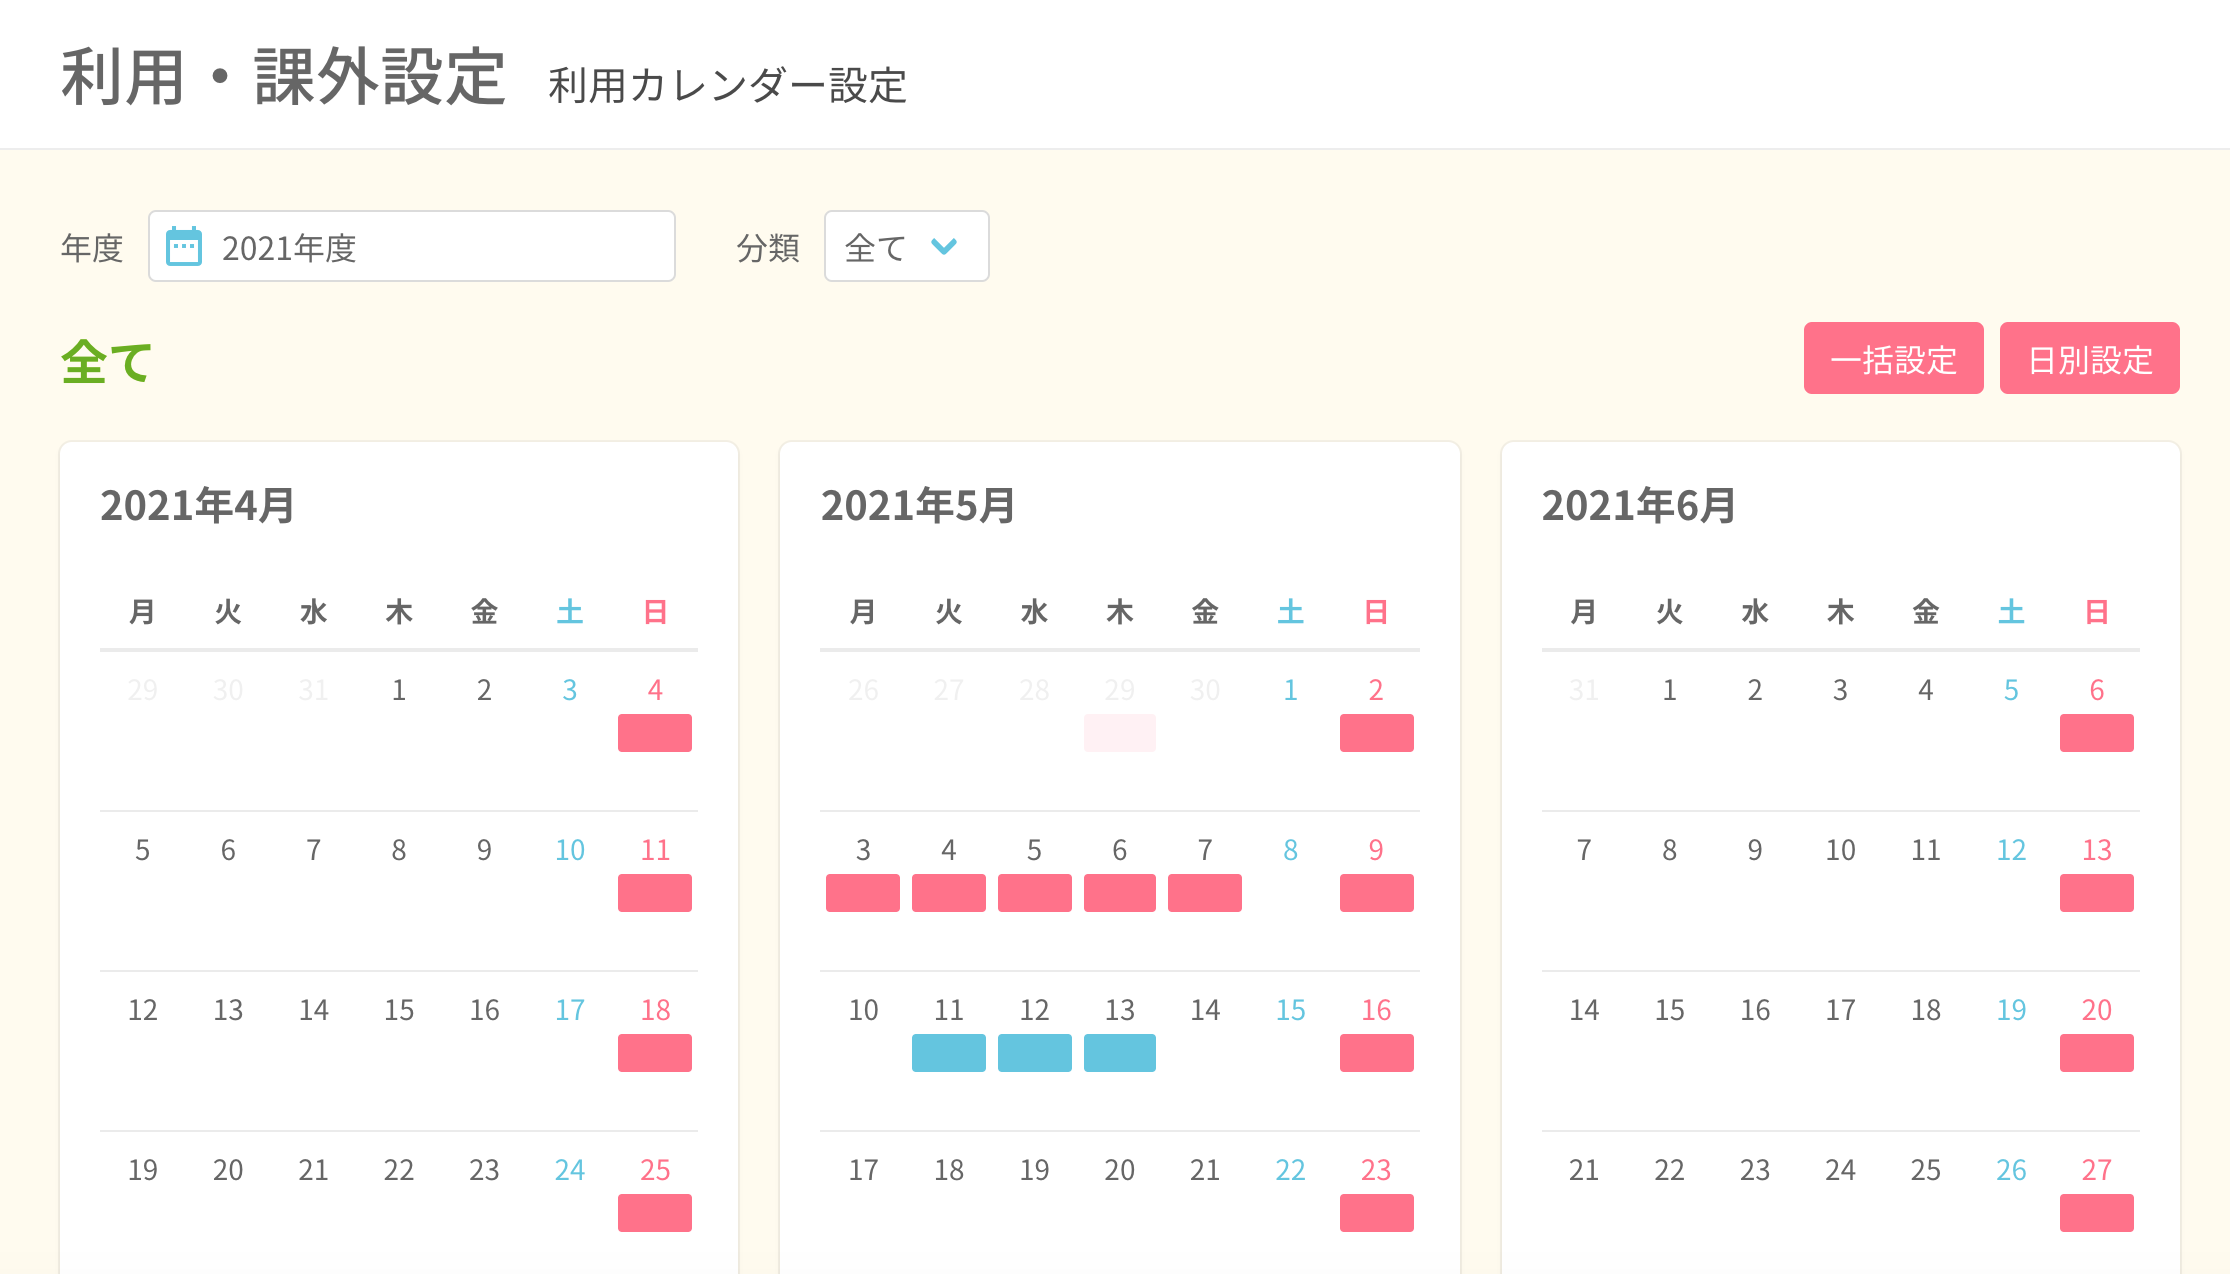
Task: Click date 12 in June 2021 calendar
Action: pyautogui.click(x=2011, y=850)
